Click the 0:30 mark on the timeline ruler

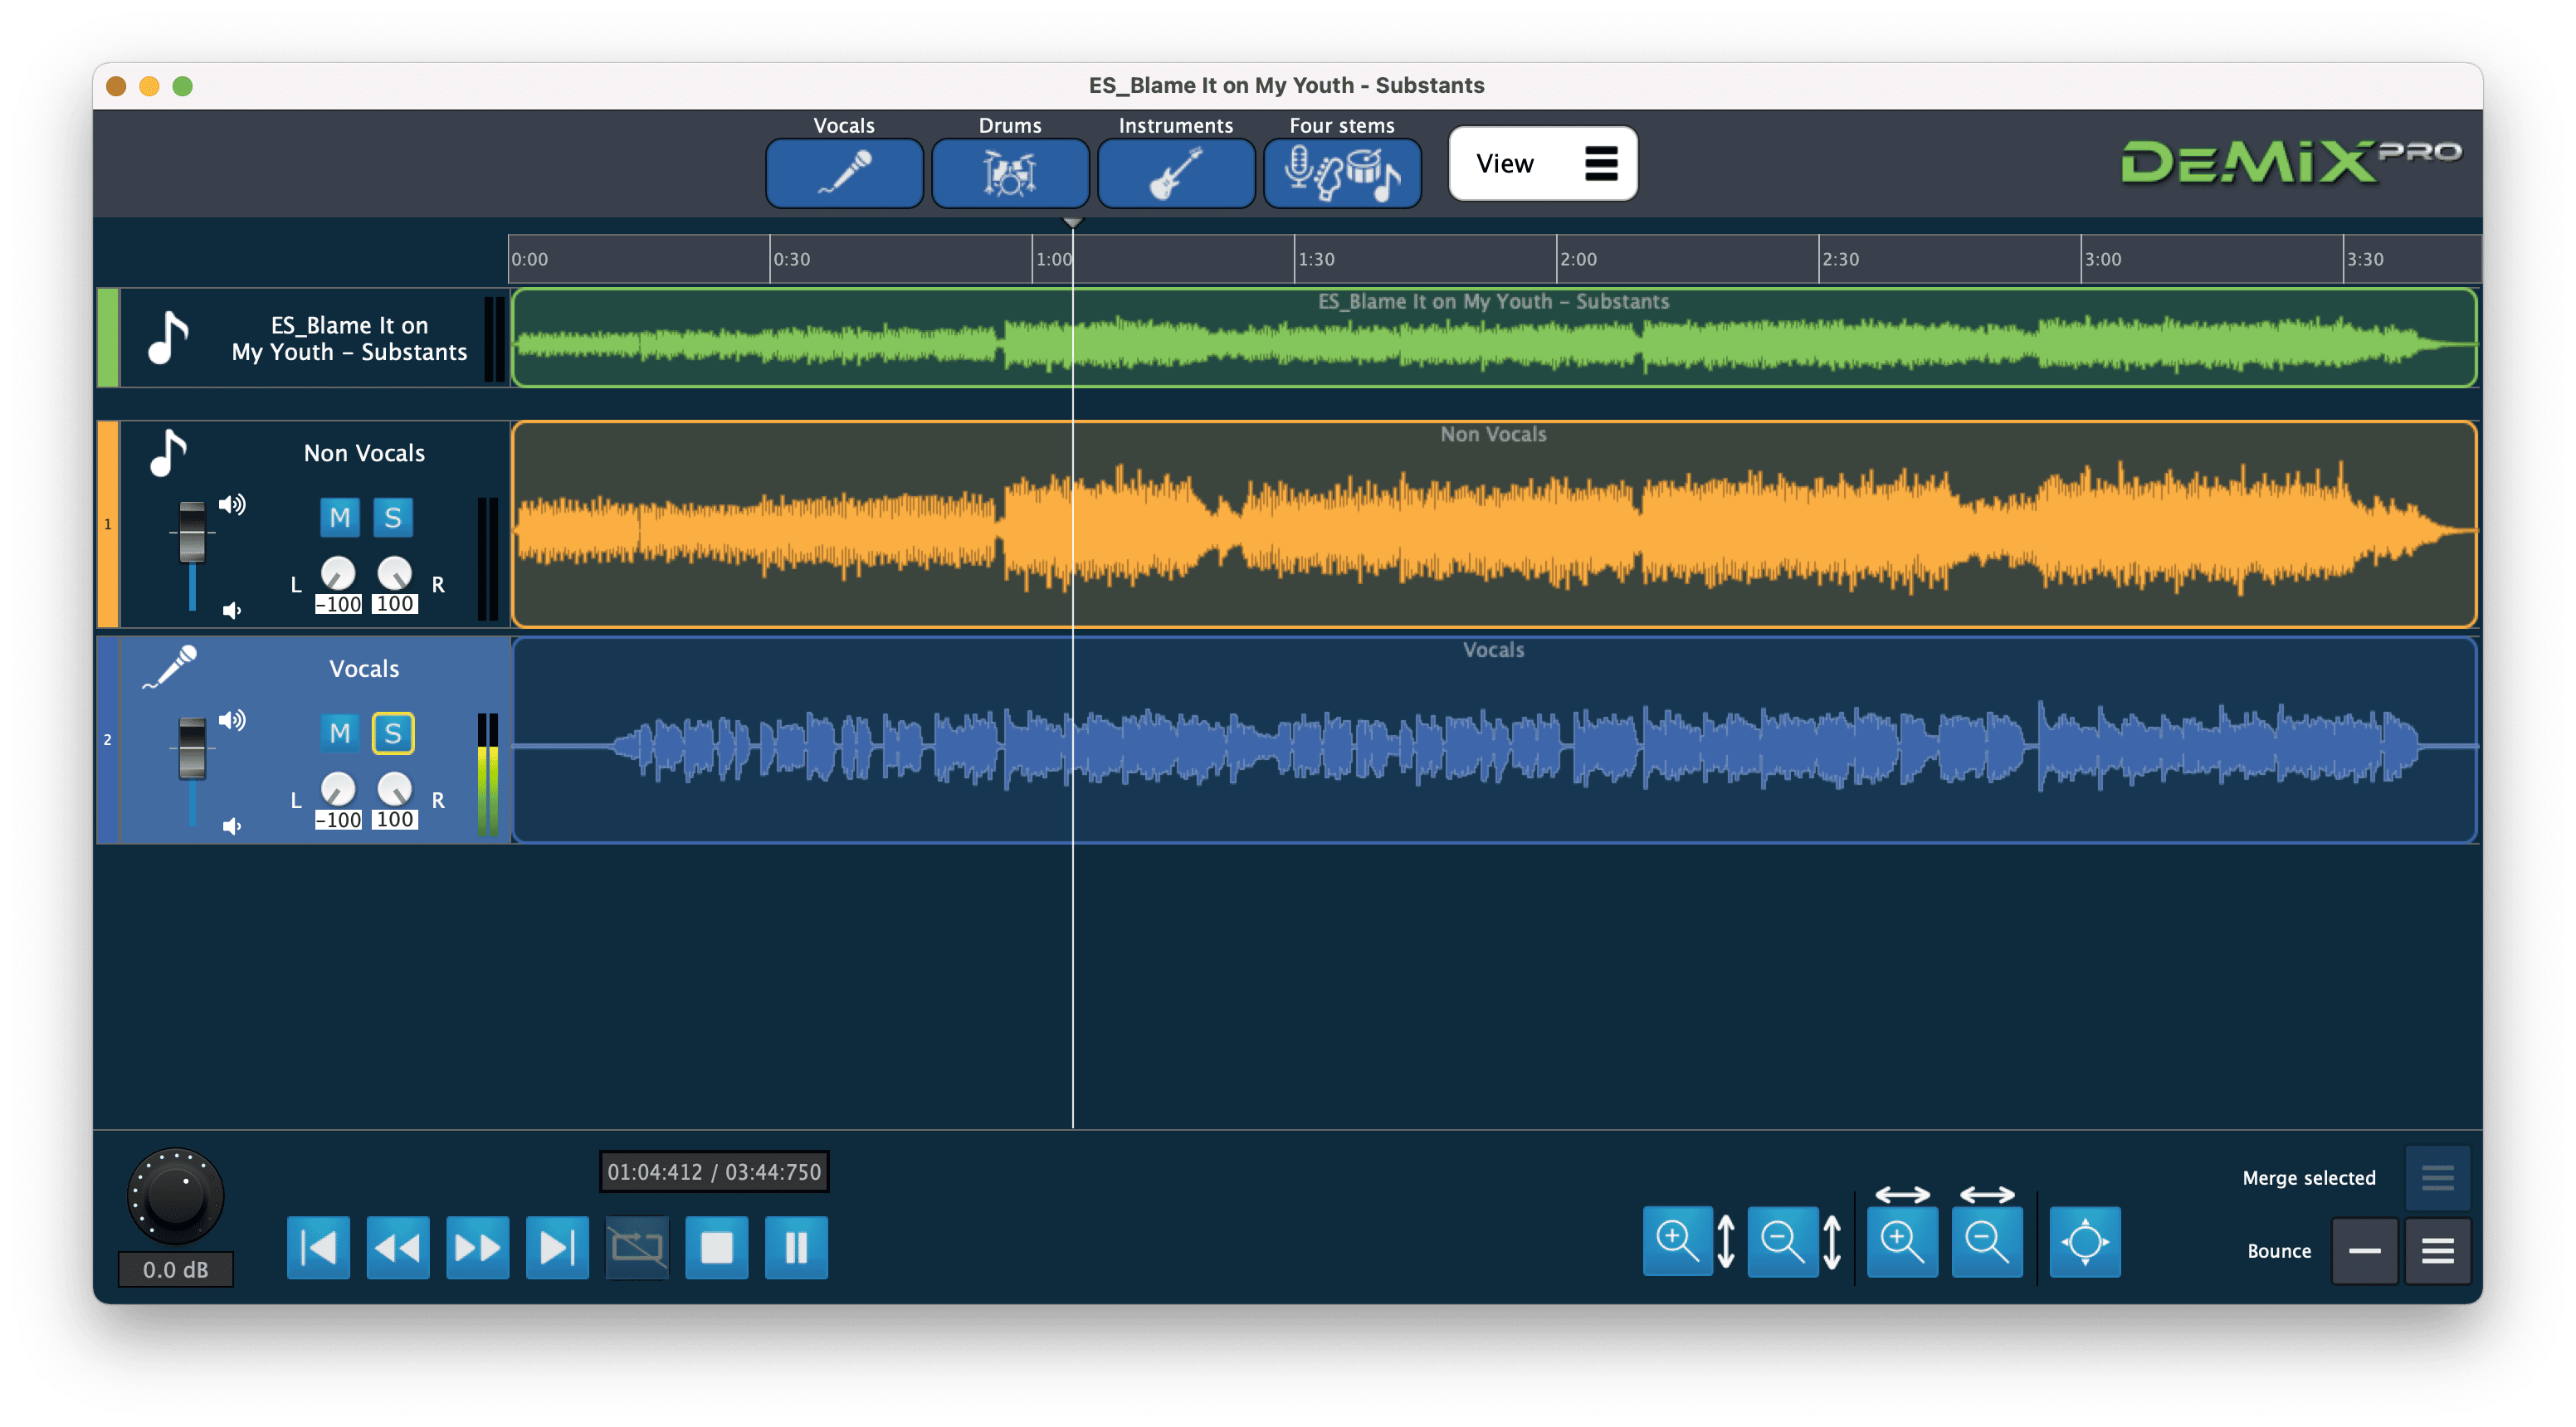791,259
